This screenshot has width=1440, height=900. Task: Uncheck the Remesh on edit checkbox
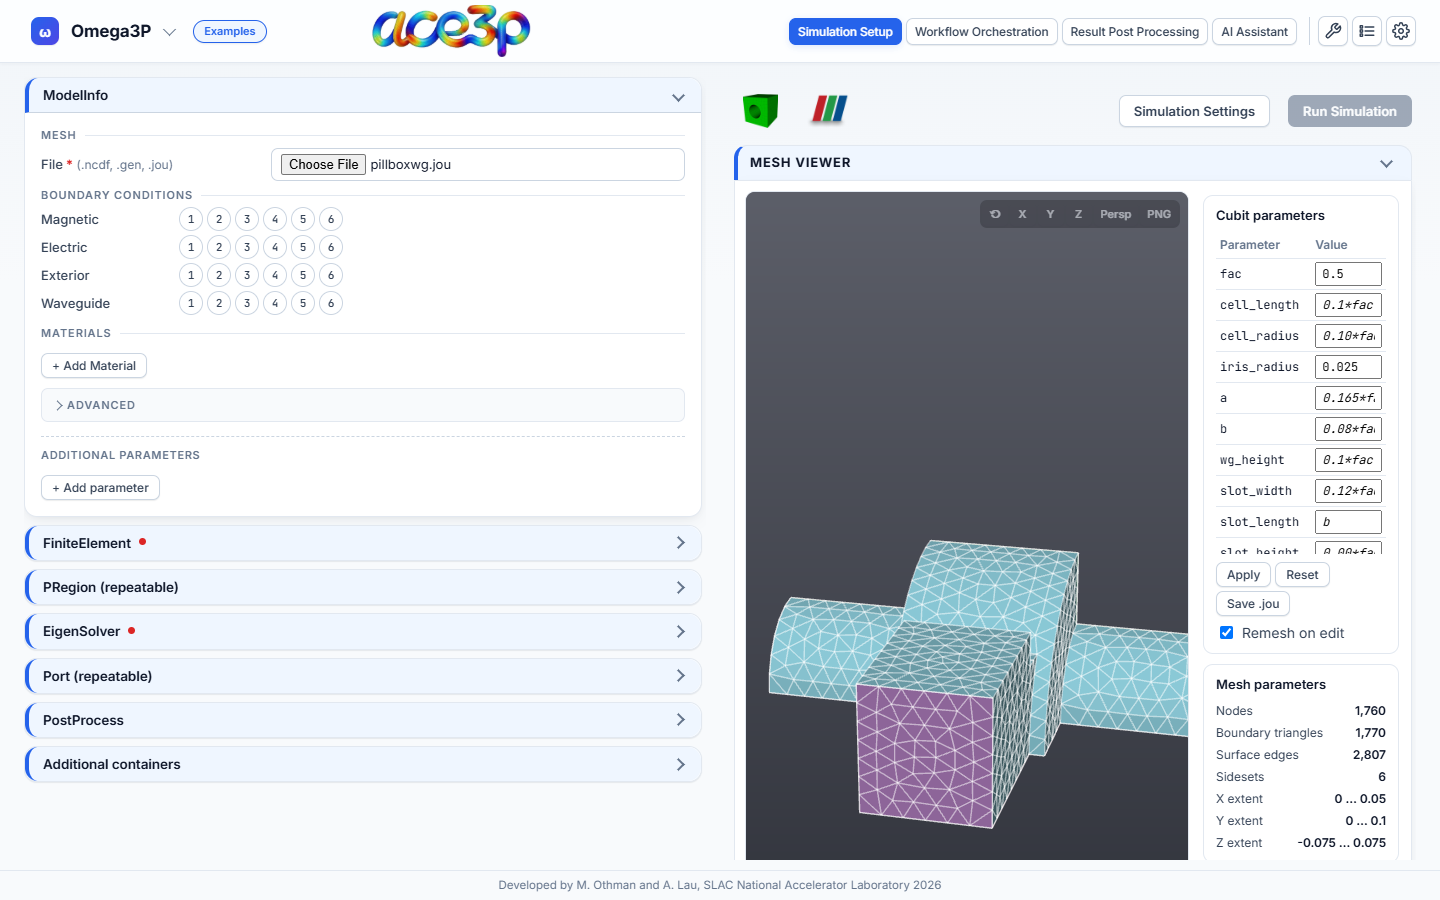point(1226,633)
